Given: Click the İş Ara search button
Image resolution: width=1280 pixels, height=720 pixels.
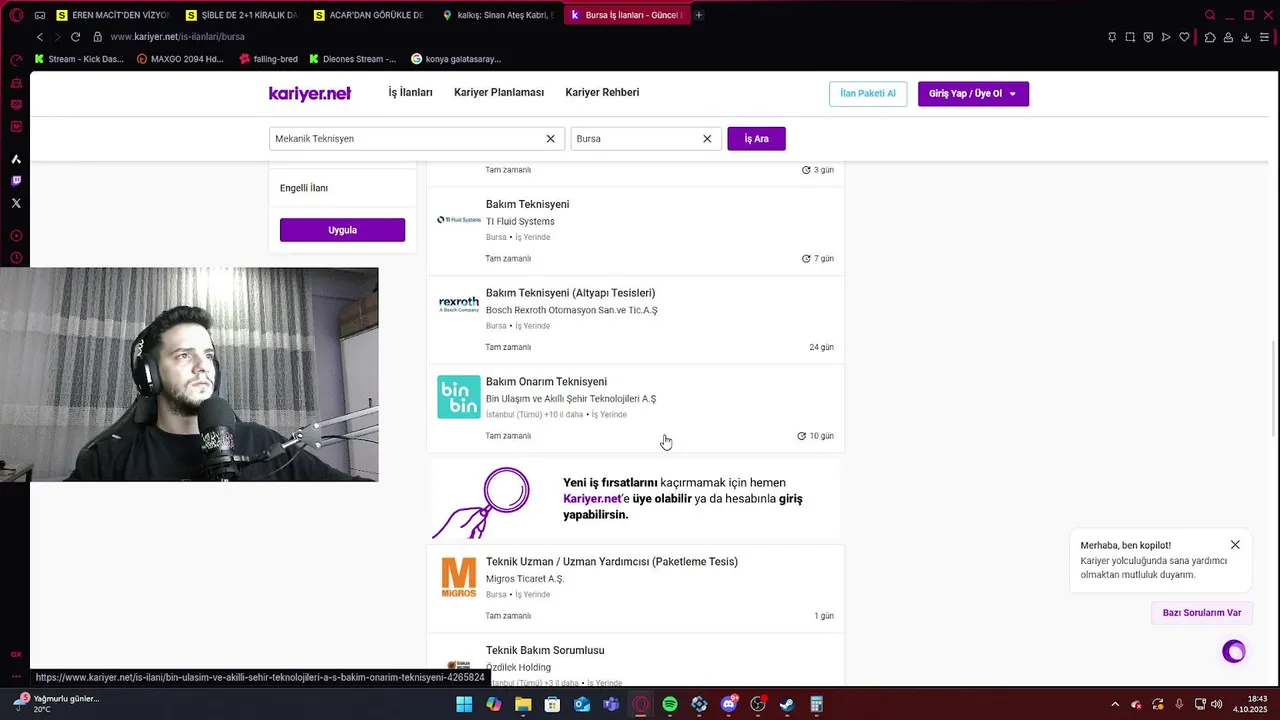Looking at the screenshot, I should [756, 139].
